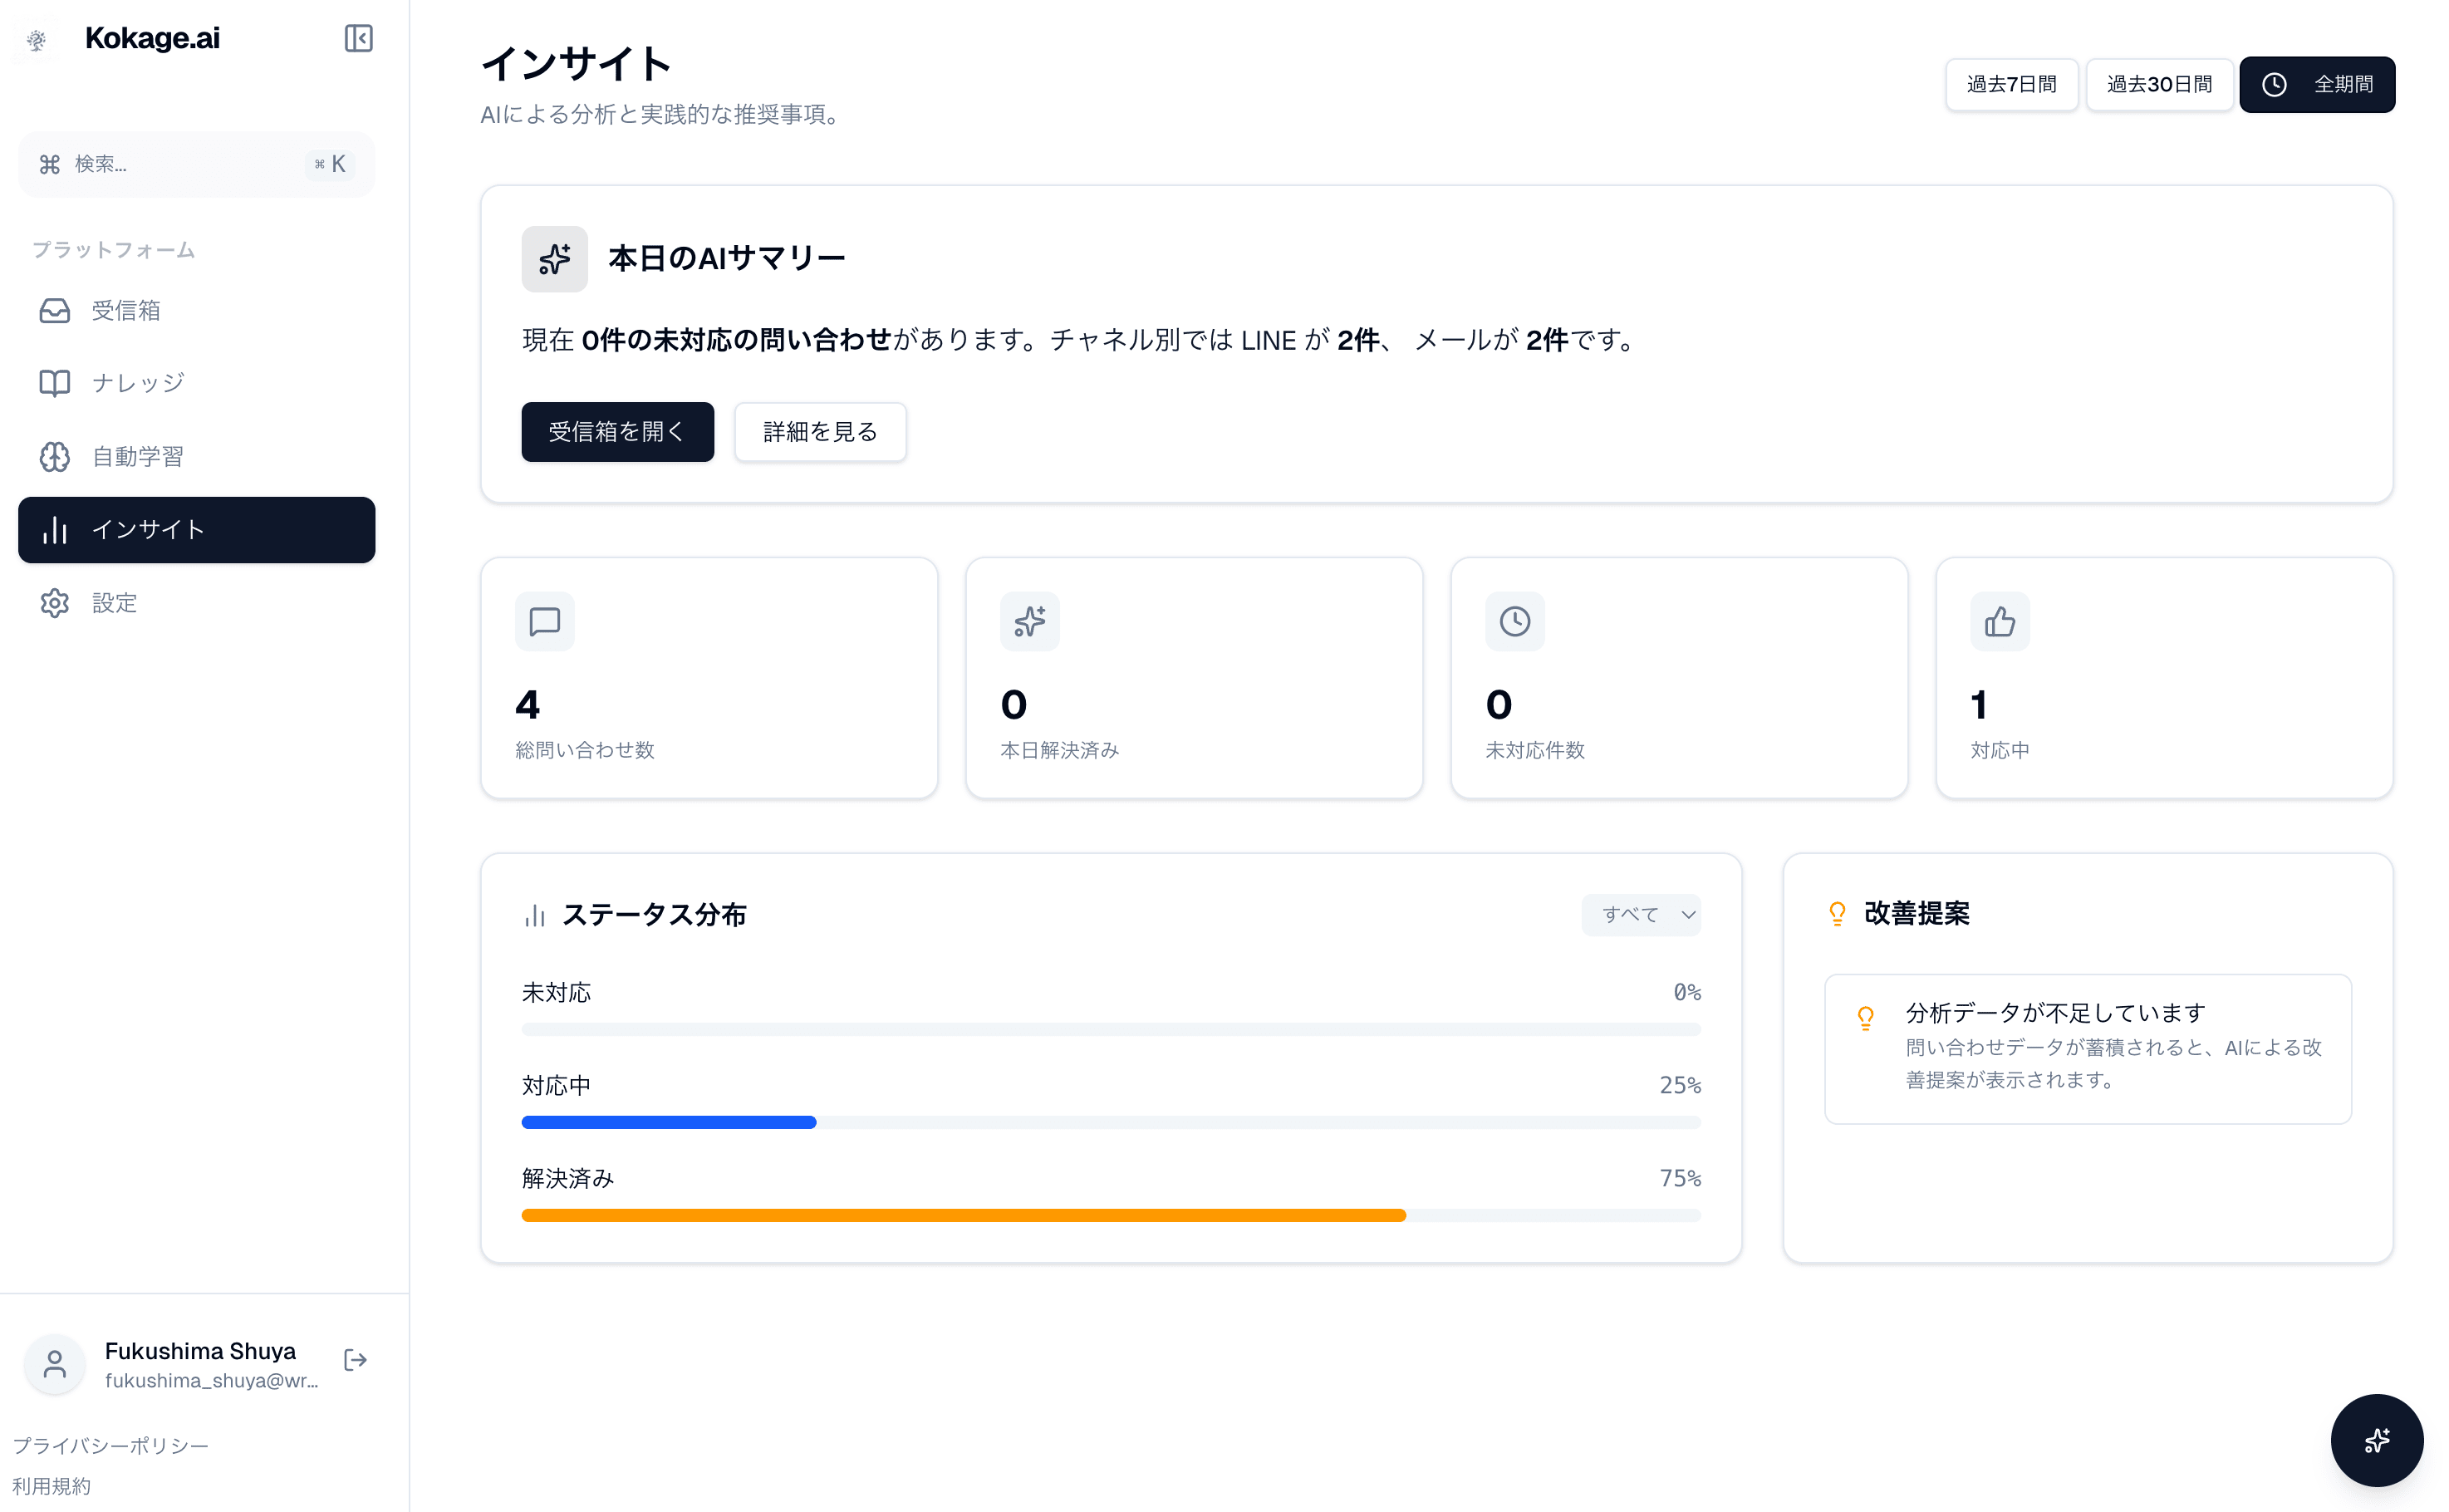Open the プライバシーポリシー link
The width and height of the screenshot is (2449, 1512).
[110, 1446]
